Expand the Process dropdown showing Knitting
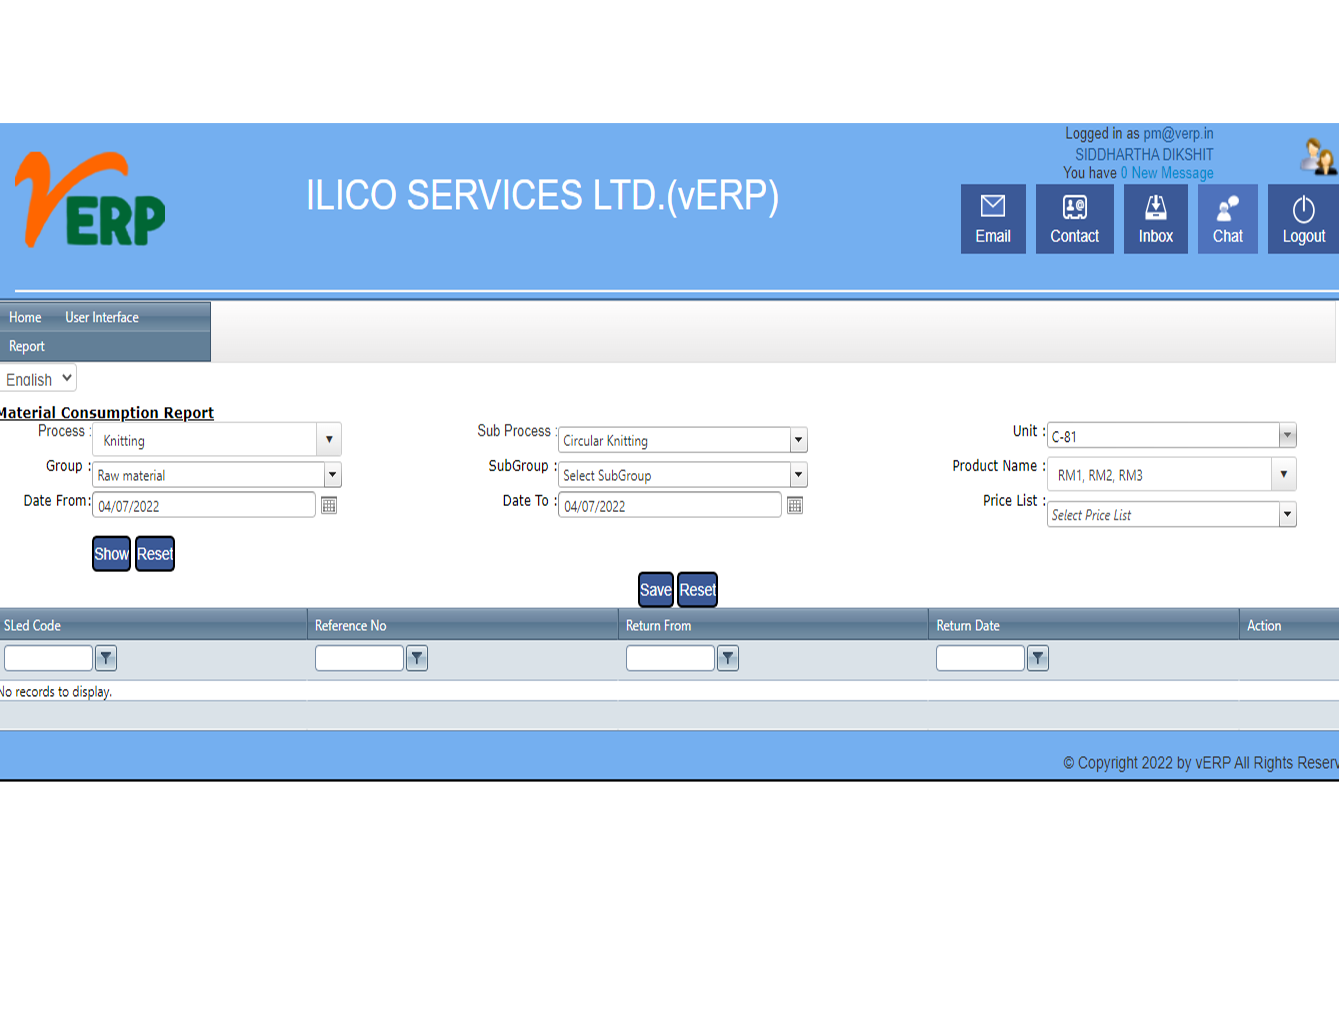Viewport: 1339px width, 1009px height. [x=329, y=439]
